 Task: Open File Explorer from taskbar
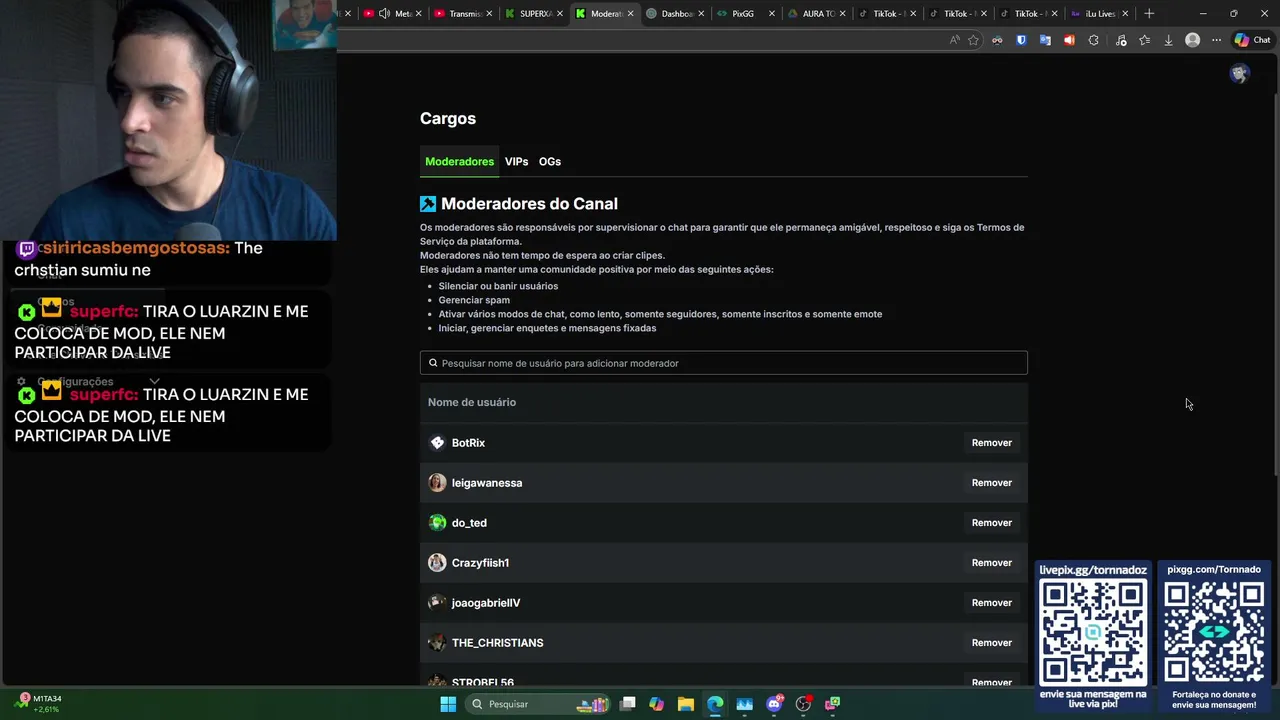[685, 704]
